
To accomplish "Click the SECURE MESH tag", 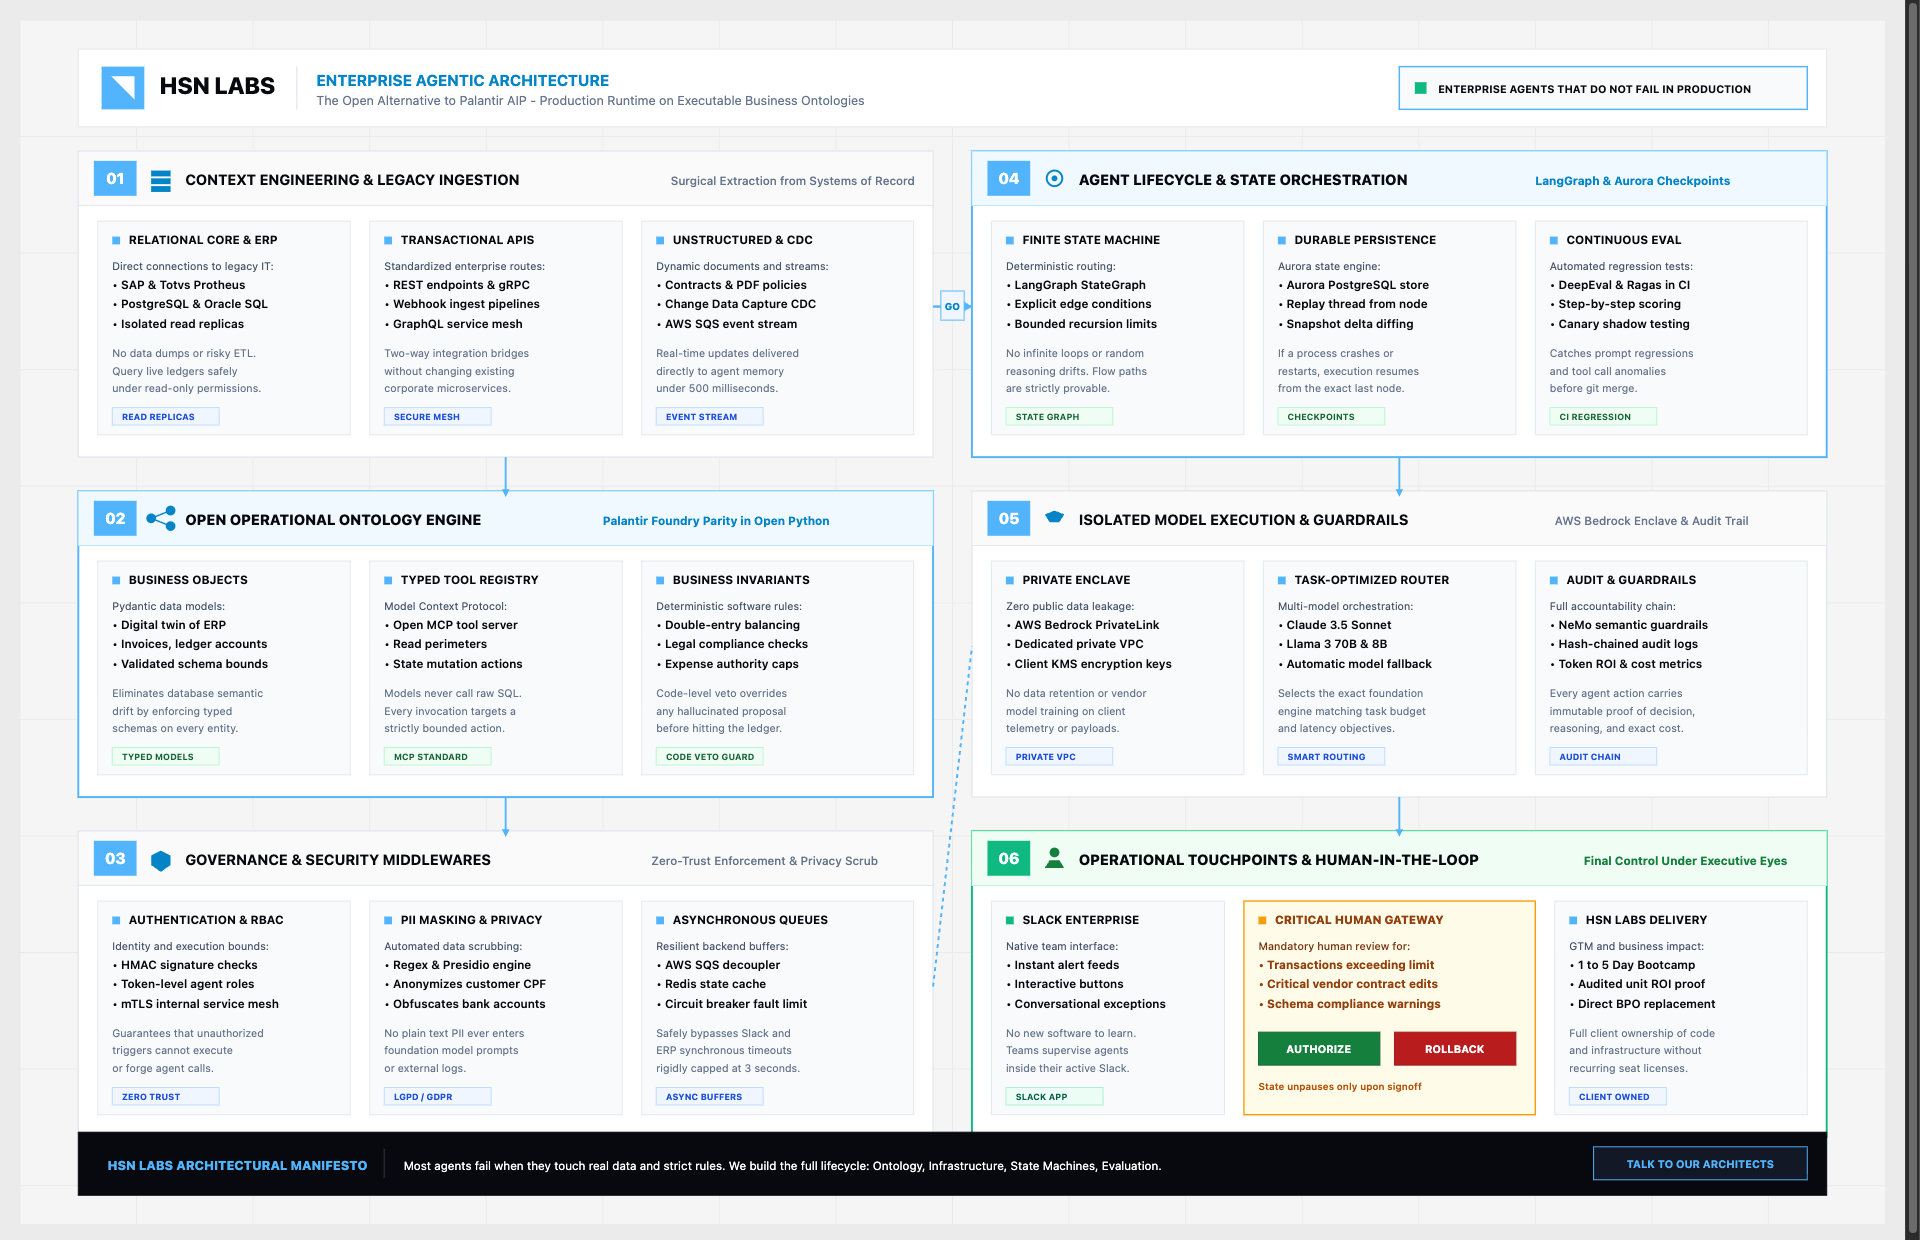I will click(x=437, y=417).
